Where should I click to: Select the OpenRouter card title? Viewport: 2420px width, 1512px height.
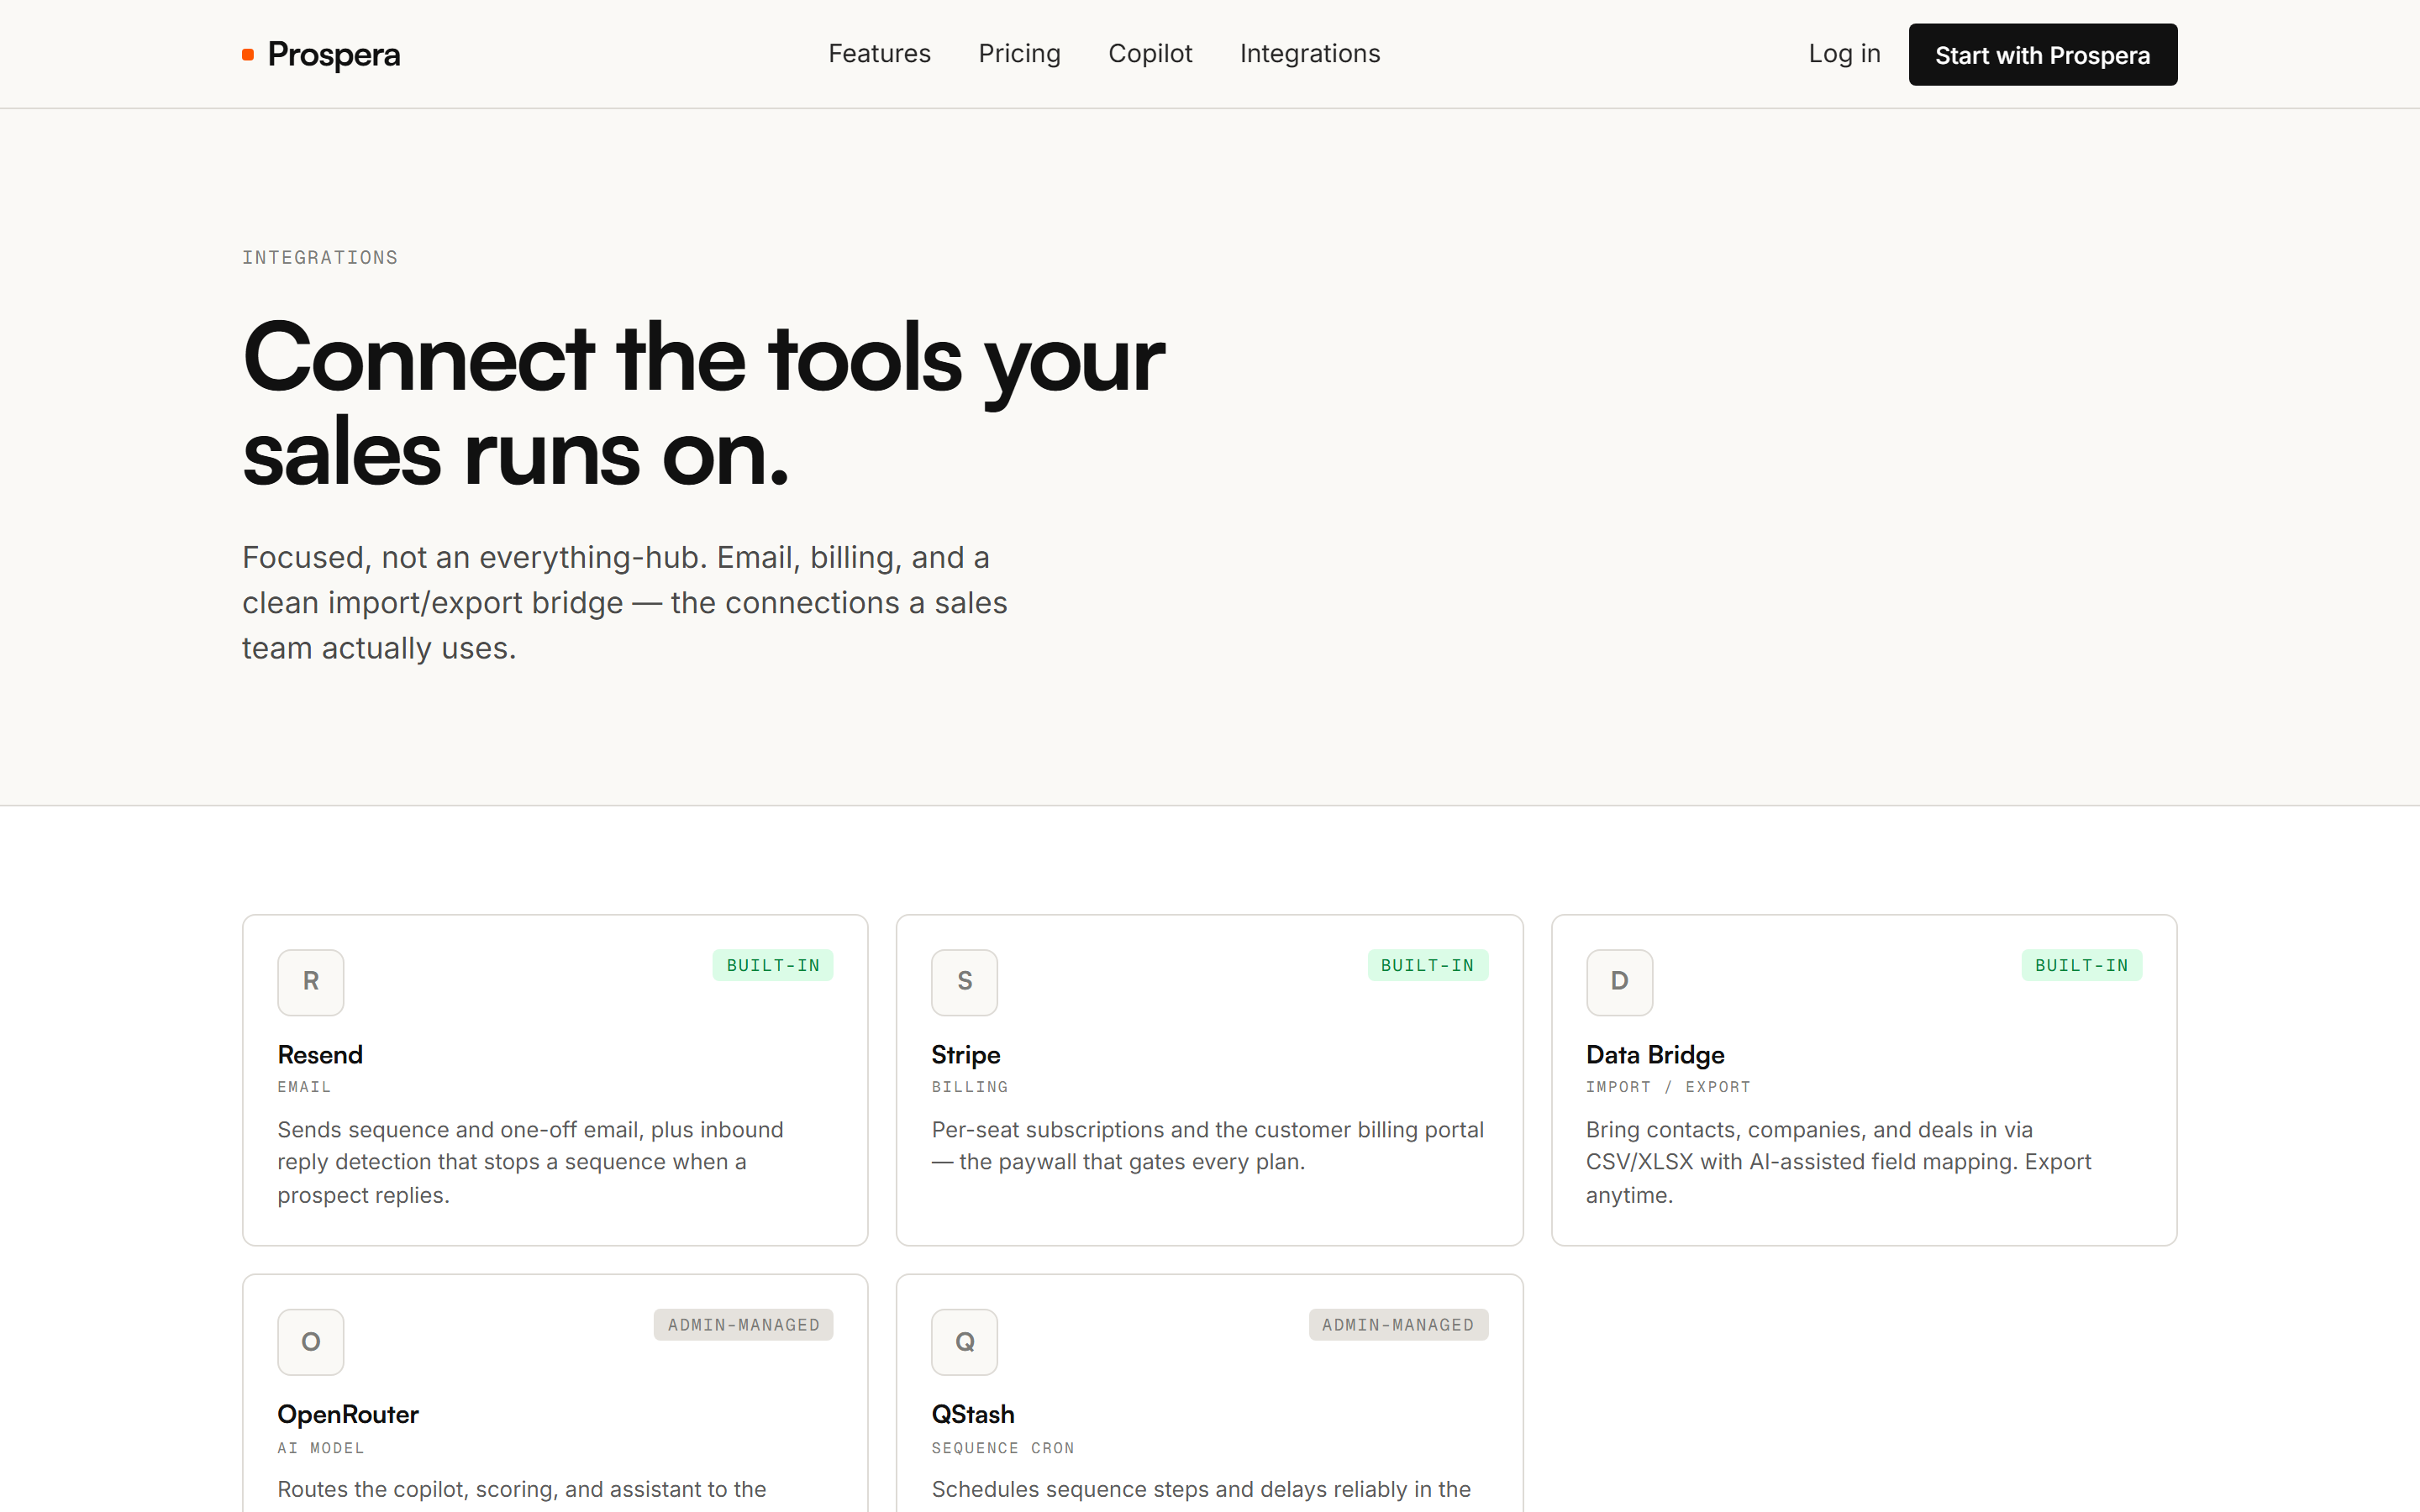(348, 1414)
